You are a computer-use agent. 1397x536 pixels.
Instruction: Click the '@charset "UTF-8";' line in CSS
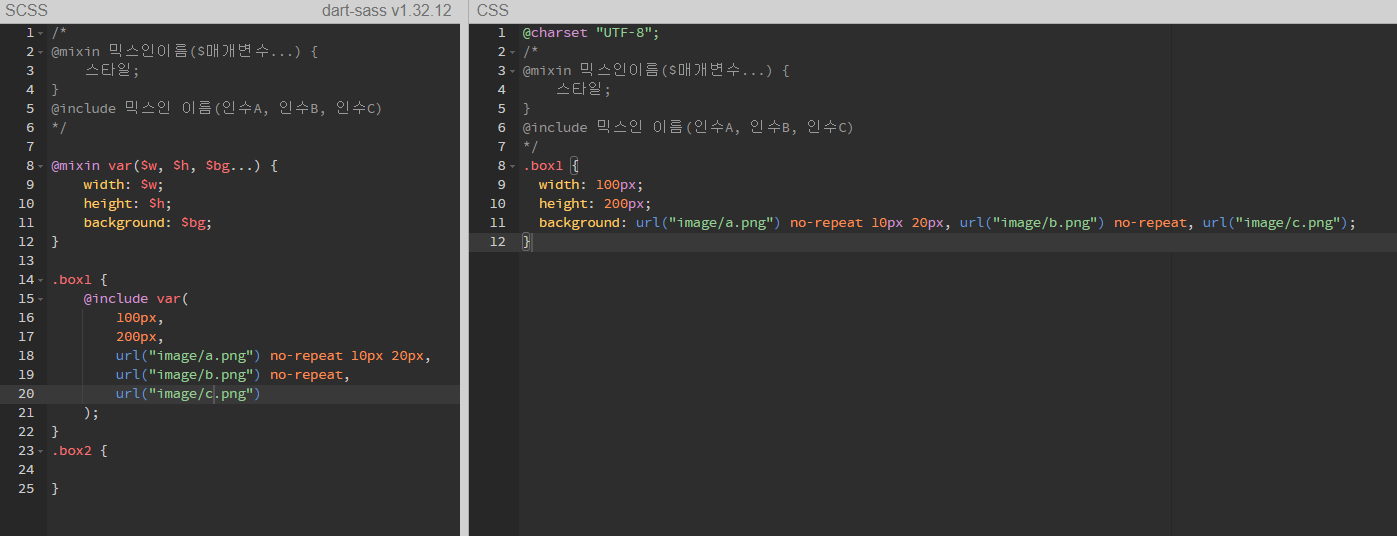pyautogui.click(x=591, y=33)
